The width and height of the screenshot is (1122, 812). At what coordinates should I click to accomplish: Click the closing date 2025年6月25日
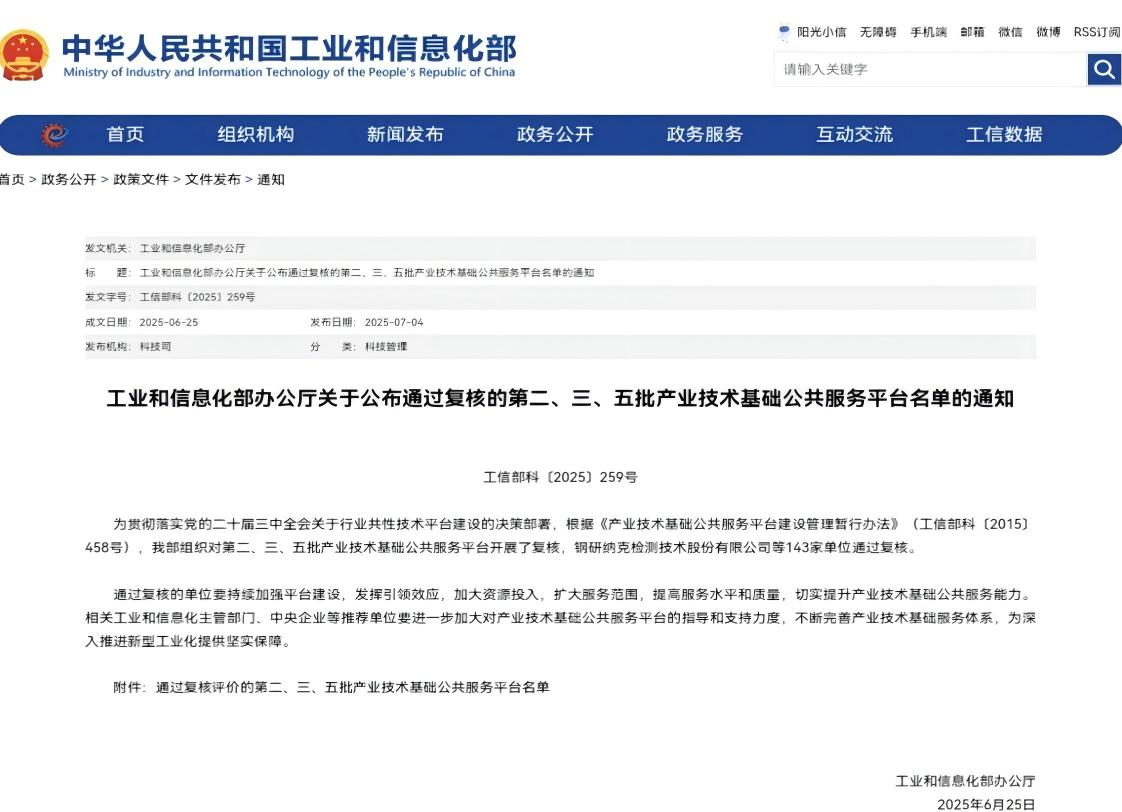986,804
